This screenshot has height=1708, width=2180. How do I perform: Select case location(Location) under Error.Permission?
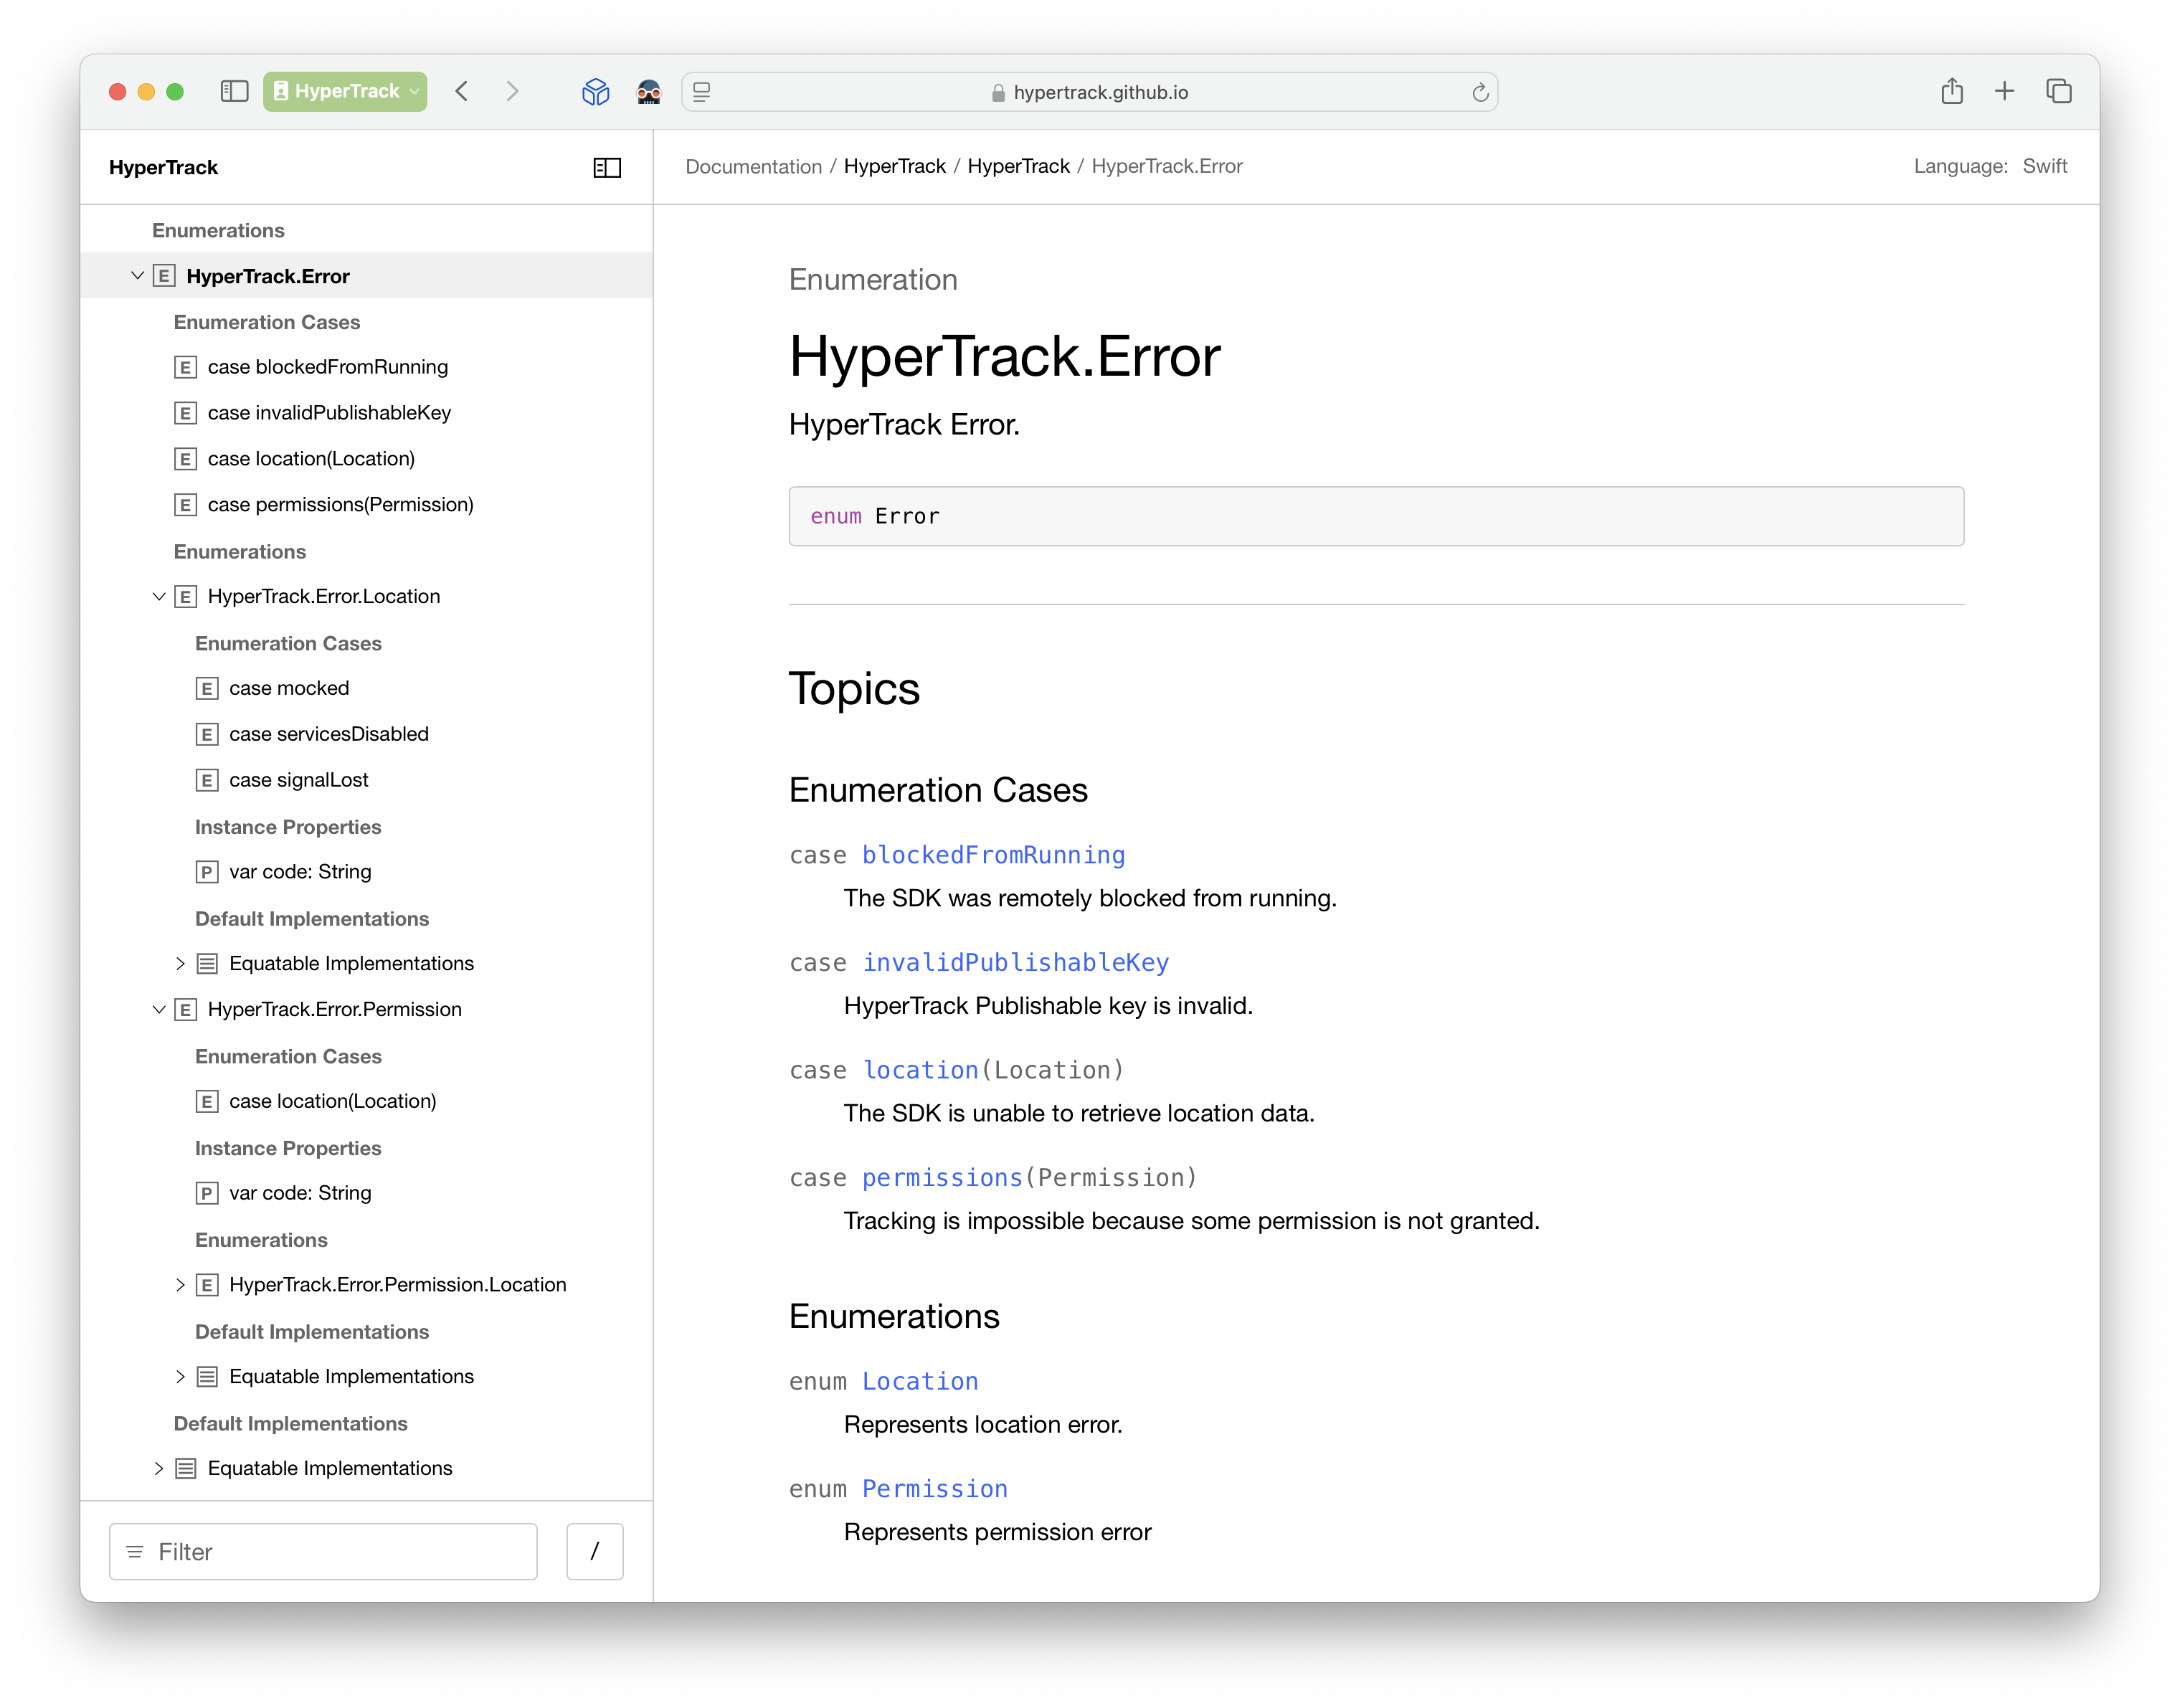click(x=332, y=1101)
